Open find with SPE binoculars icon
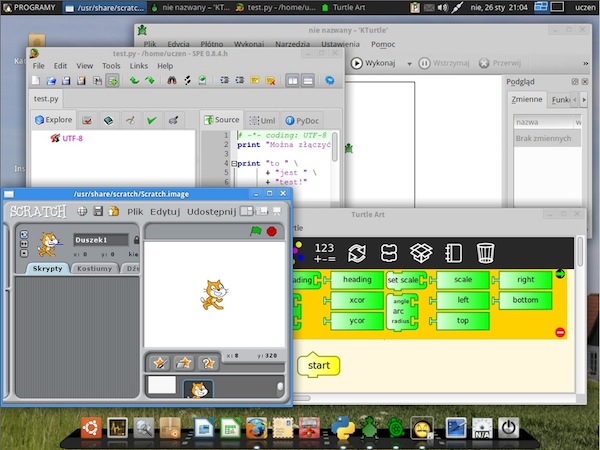600x450 pixels. coord(172,80)
